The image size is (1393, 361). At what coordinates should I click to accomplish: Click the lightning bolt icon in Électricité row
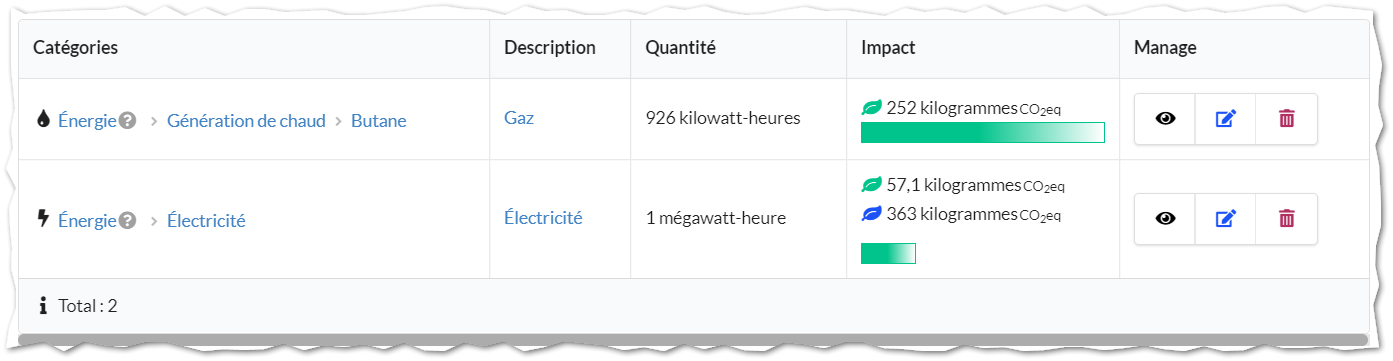point(43,219)
